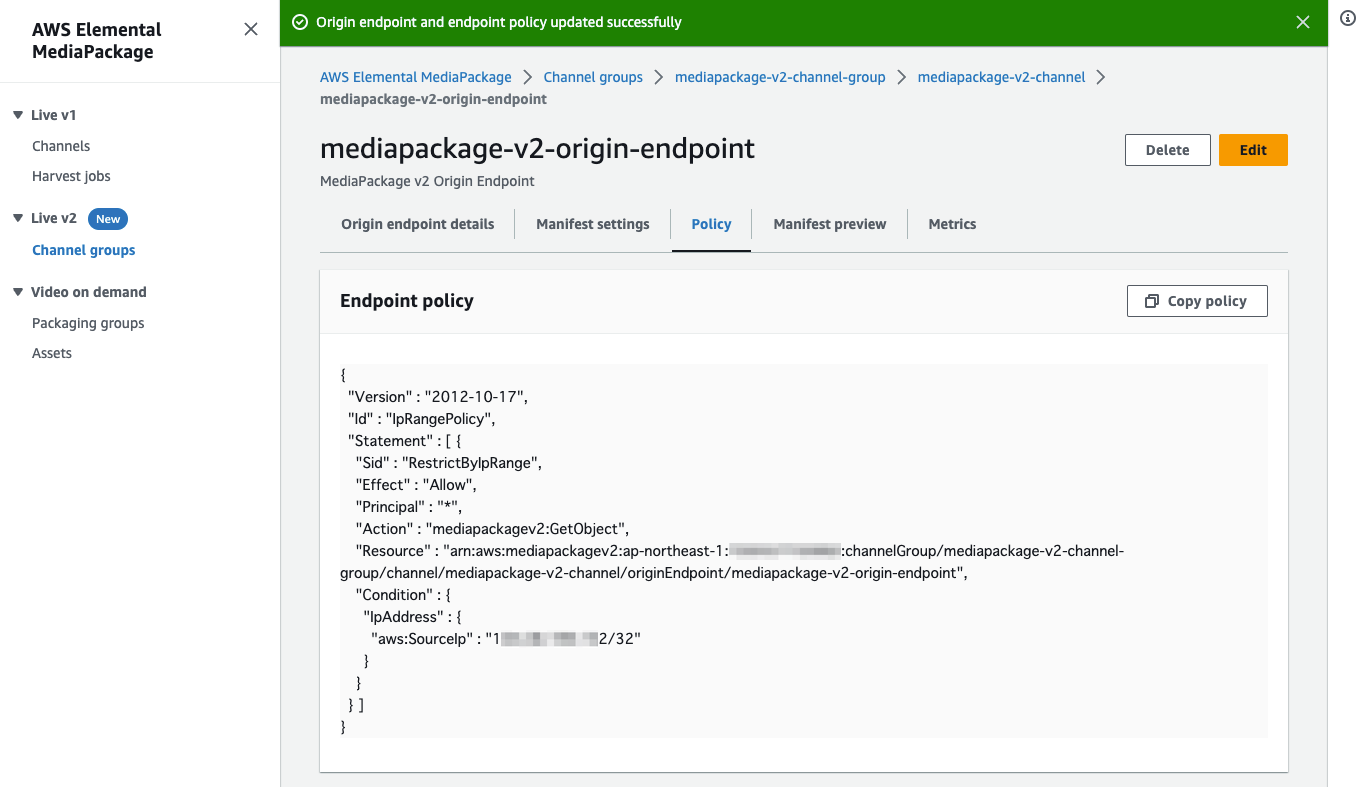Open the Metrics tab
Viewport: 1368px width, 787px height.
(951, 224)
